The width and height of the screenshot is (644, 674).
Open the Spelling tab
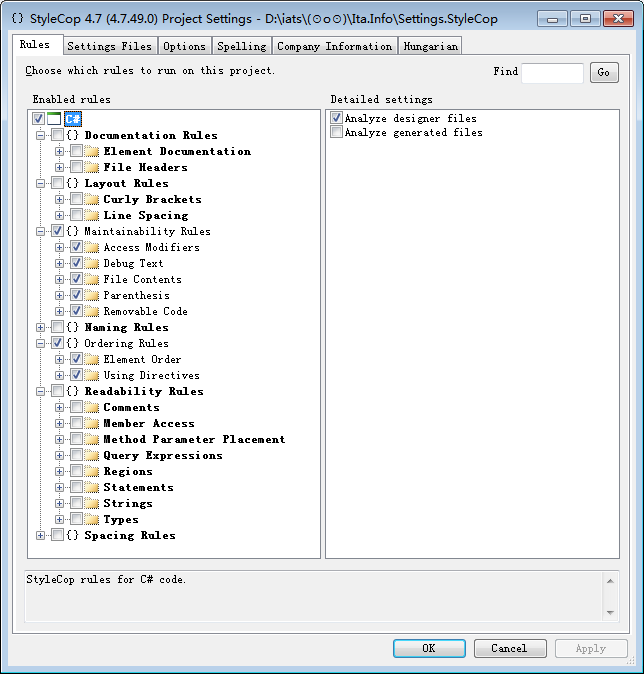[242, 46]
